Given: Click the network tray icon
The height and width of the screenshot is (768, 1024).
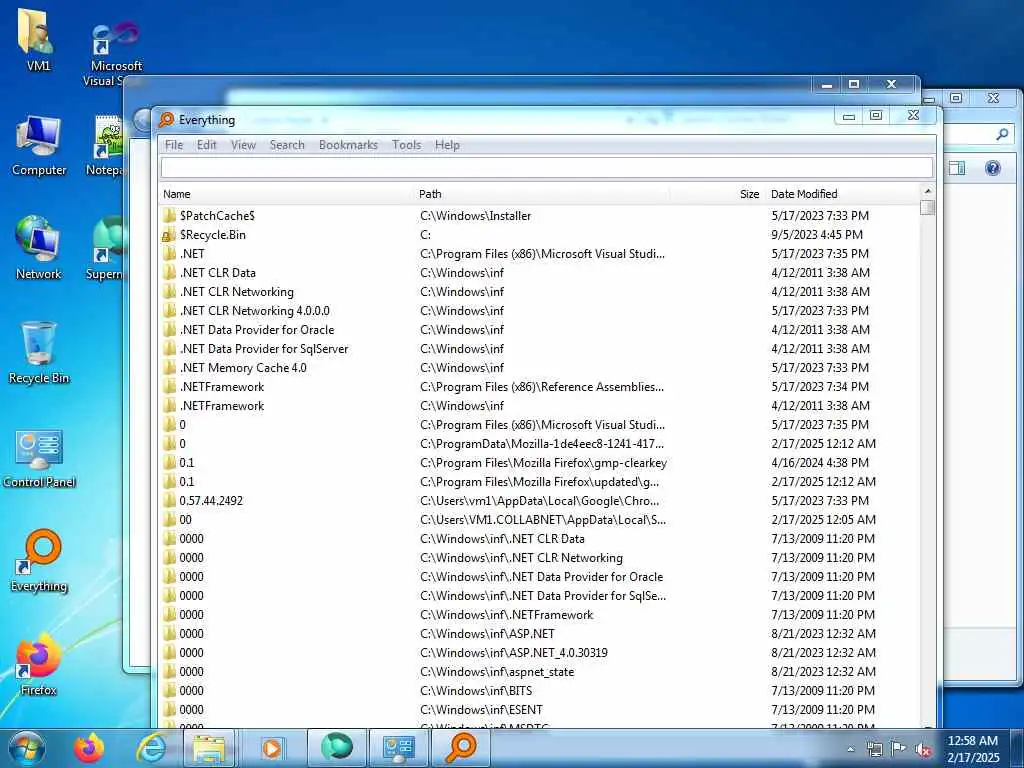Looking at the screenshot, I should (x=874, y=750).
